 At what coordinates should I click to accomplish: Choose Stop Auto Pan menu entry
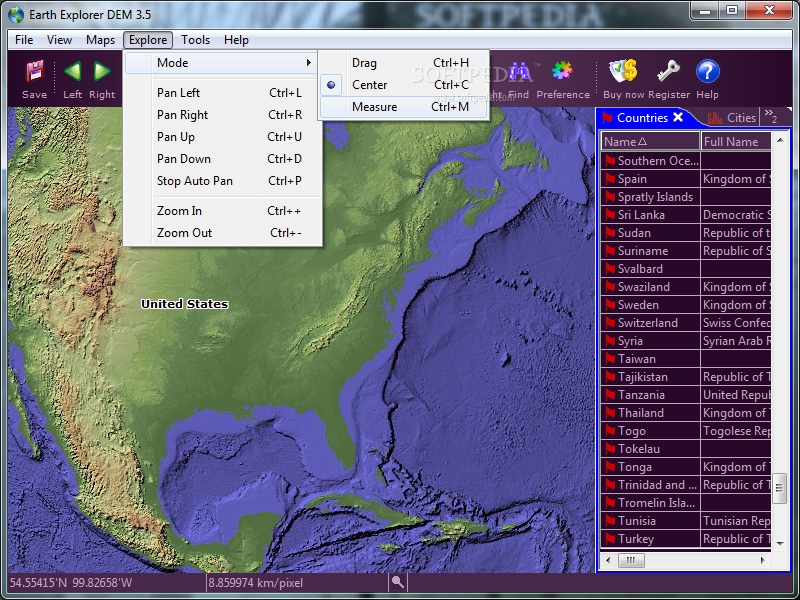pos(222,181)
